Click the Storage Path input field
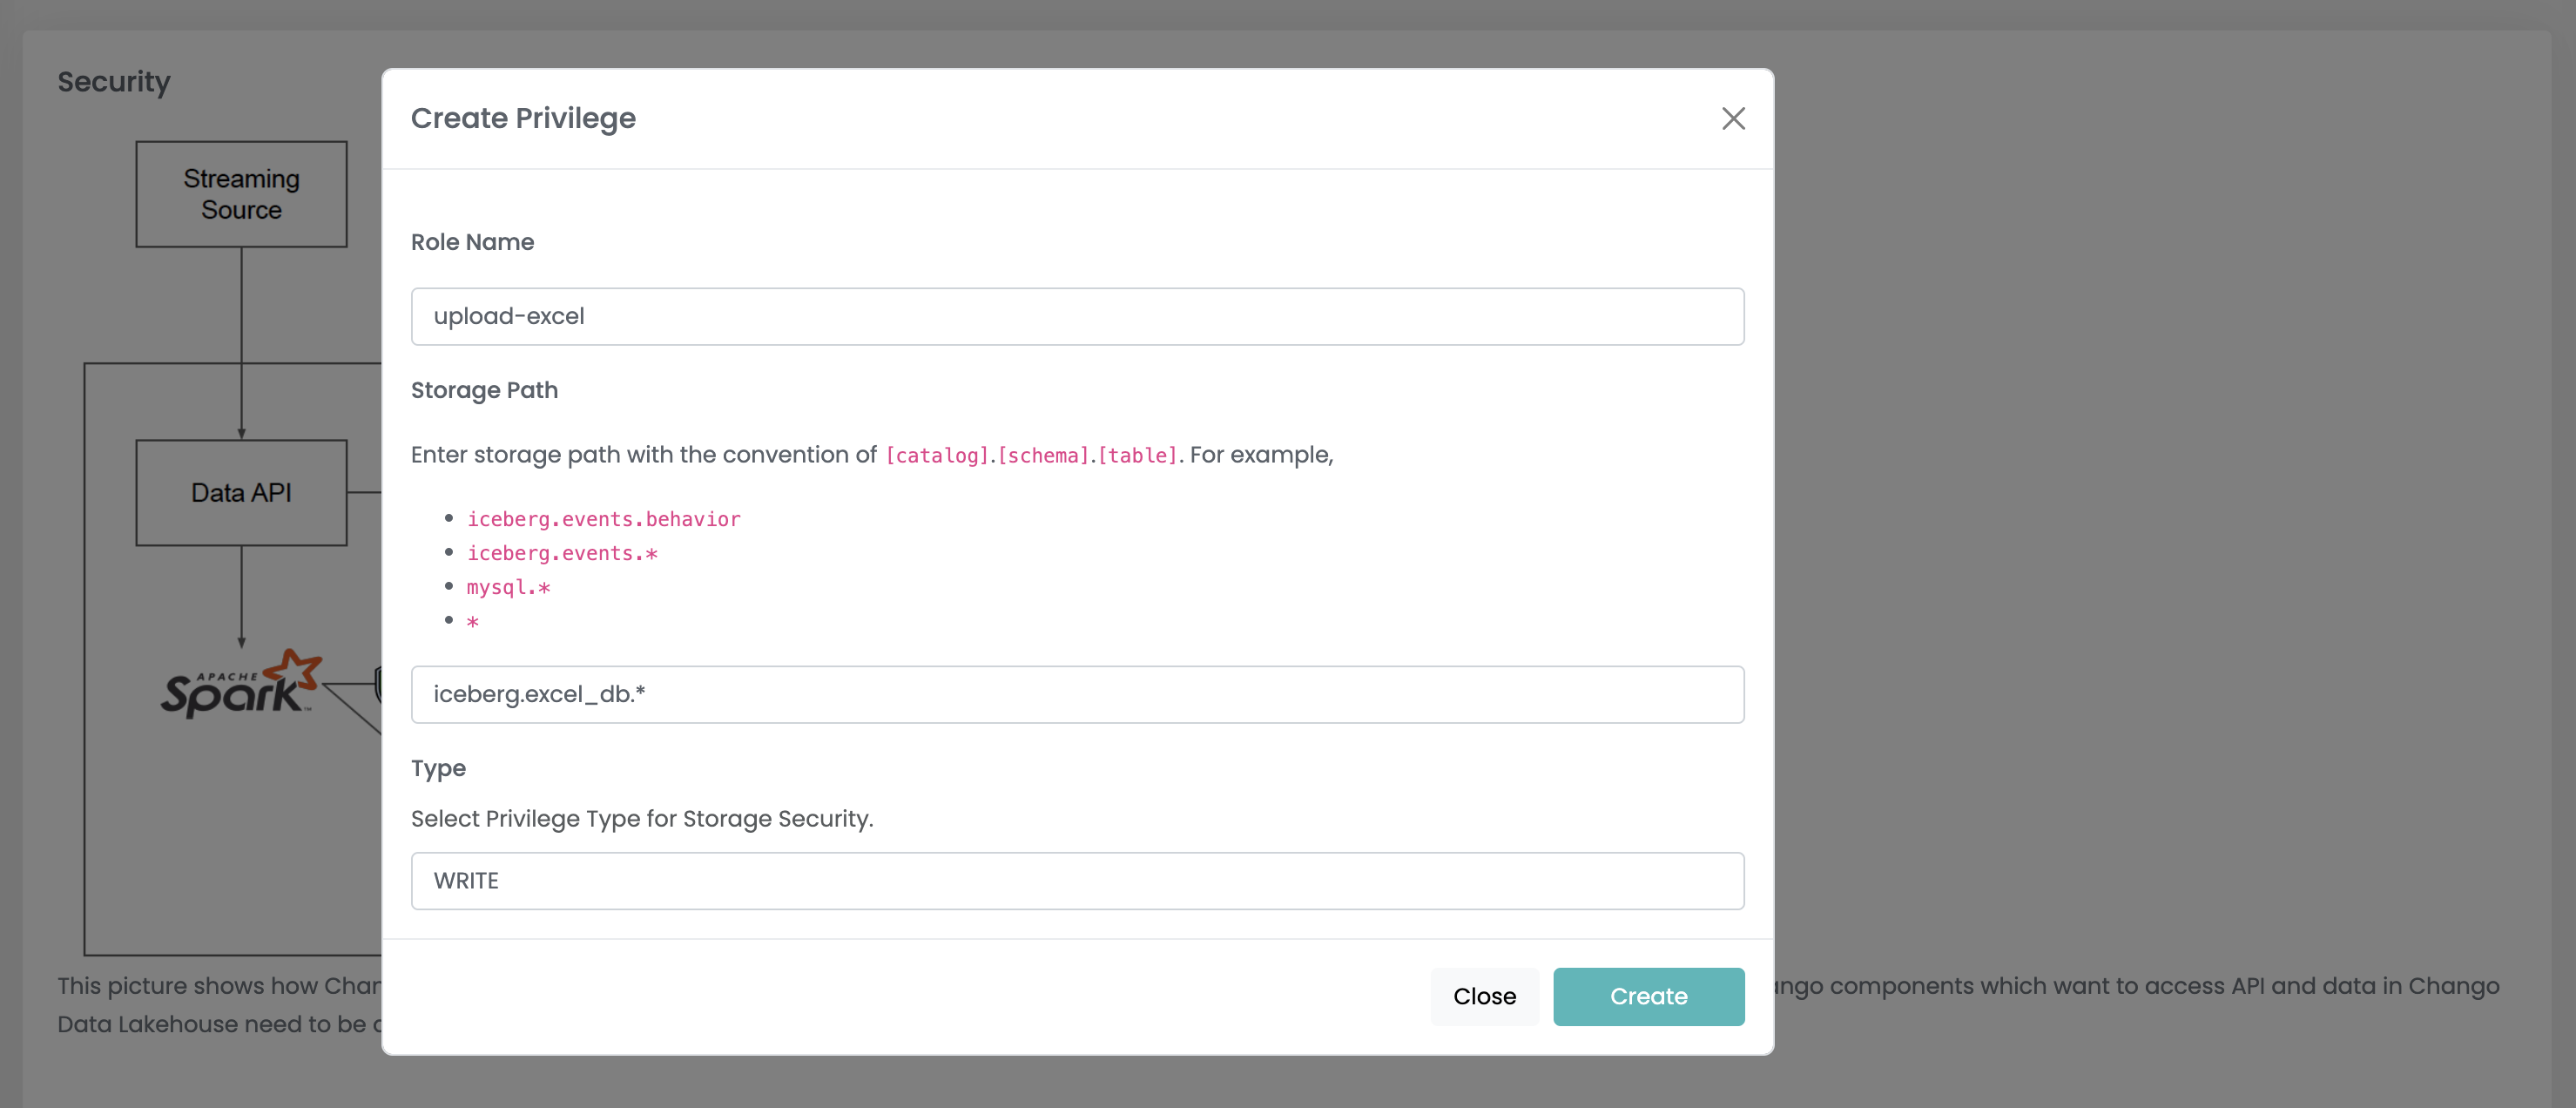Screen dimensions: 2576x1108 click(x=1077, y=694)
